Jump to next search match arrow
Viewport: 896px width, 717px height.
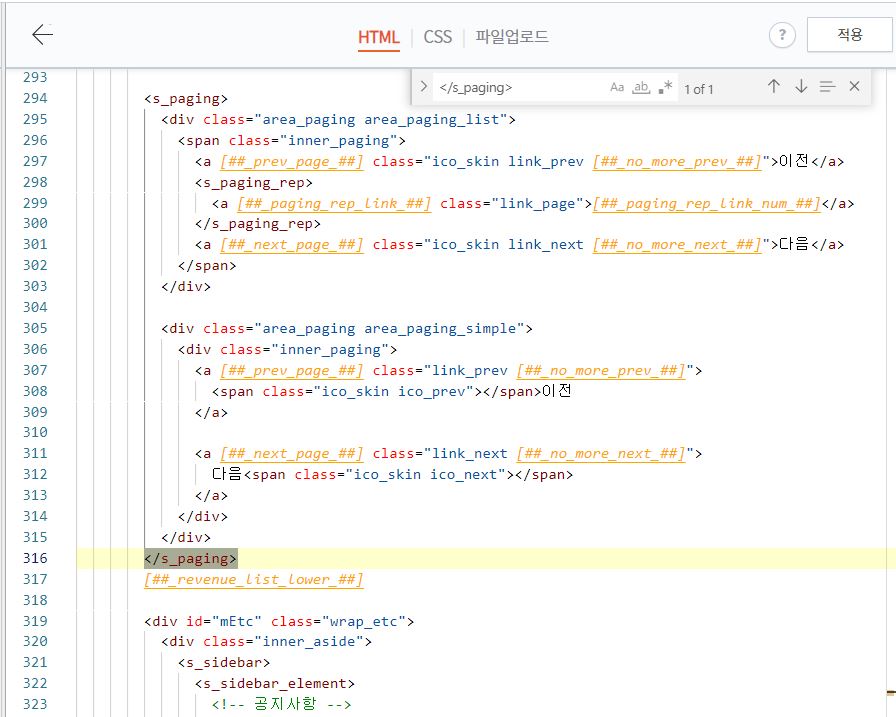pos(801,86)
